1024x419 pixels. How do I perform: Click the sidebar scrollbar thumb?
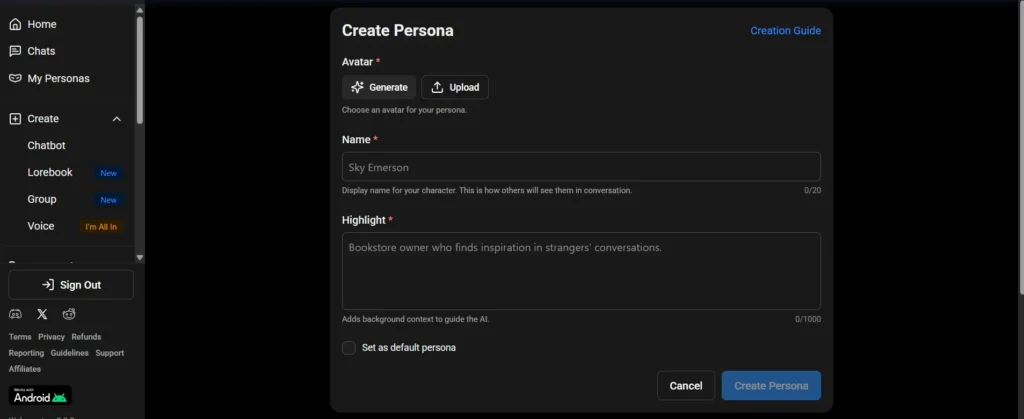(x=140, y=70)
